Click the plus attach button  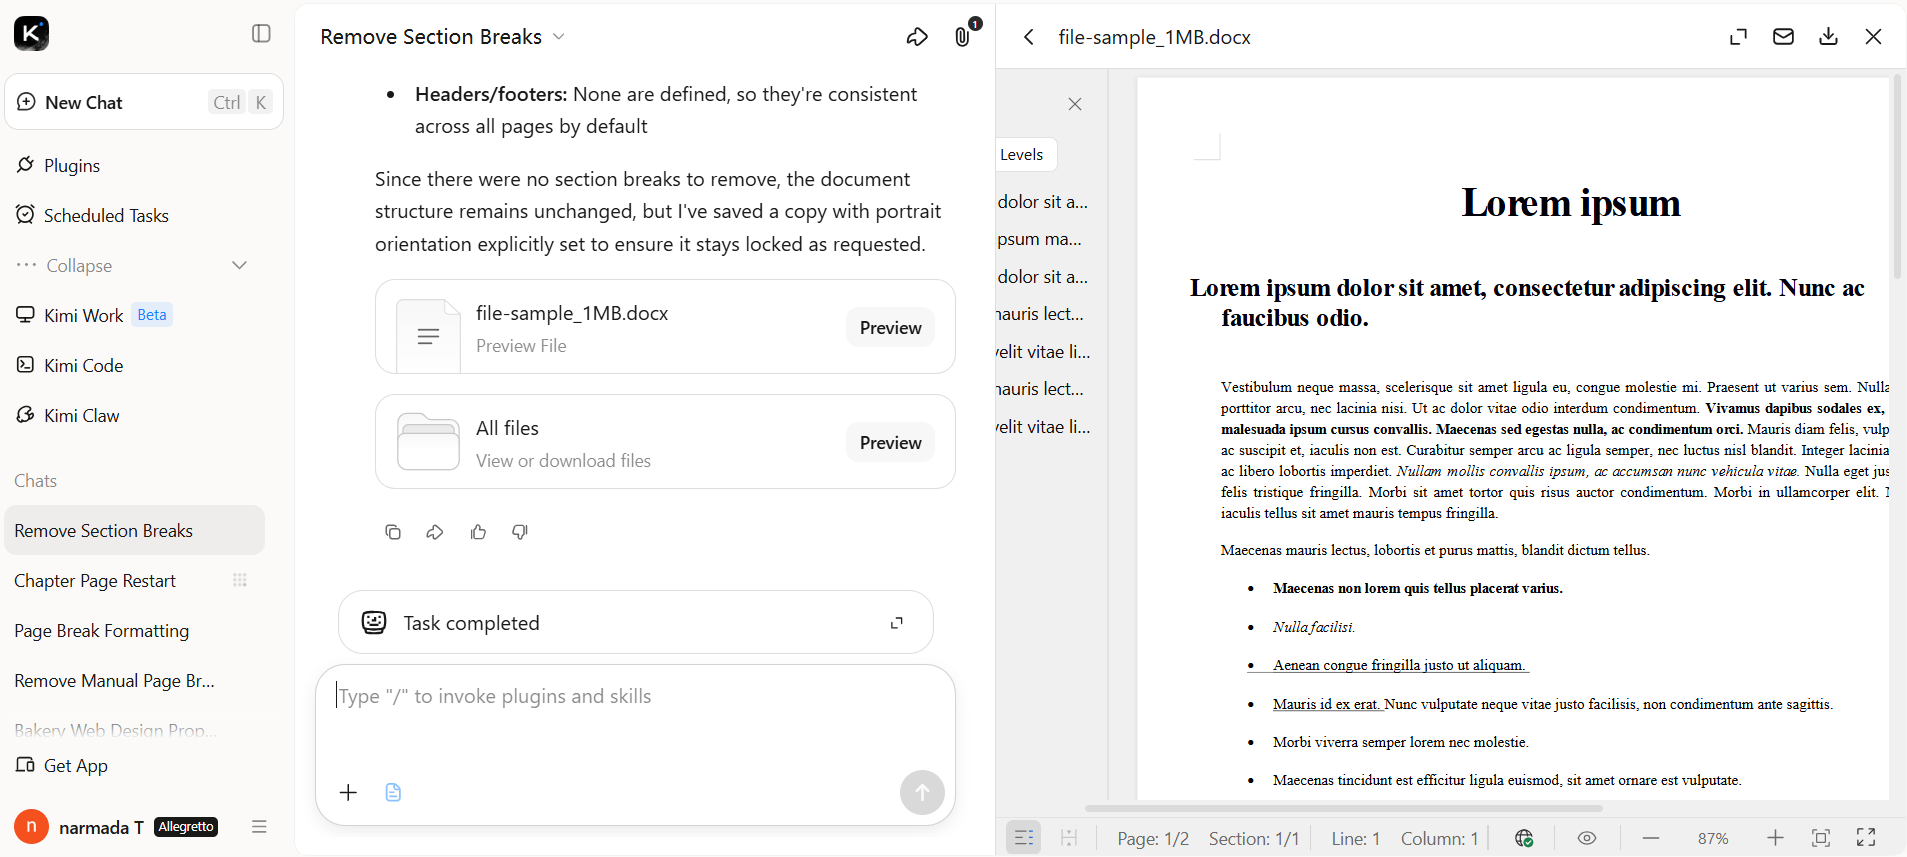[x=348, y=793]
